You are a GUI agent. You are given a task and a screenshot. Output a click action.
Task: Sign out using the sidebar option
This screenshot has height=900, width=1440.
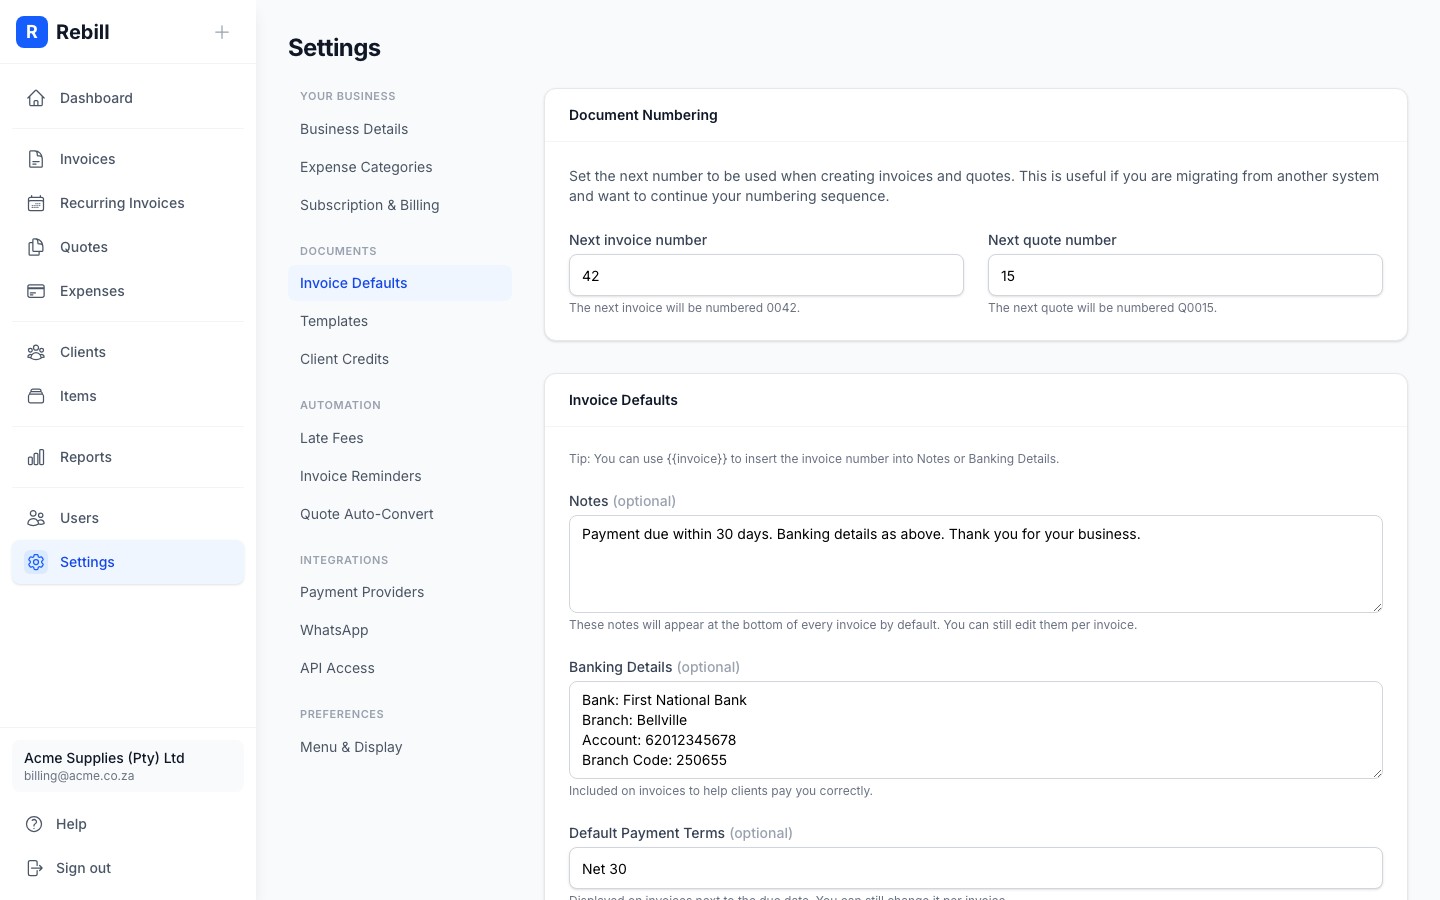[83, 867]
